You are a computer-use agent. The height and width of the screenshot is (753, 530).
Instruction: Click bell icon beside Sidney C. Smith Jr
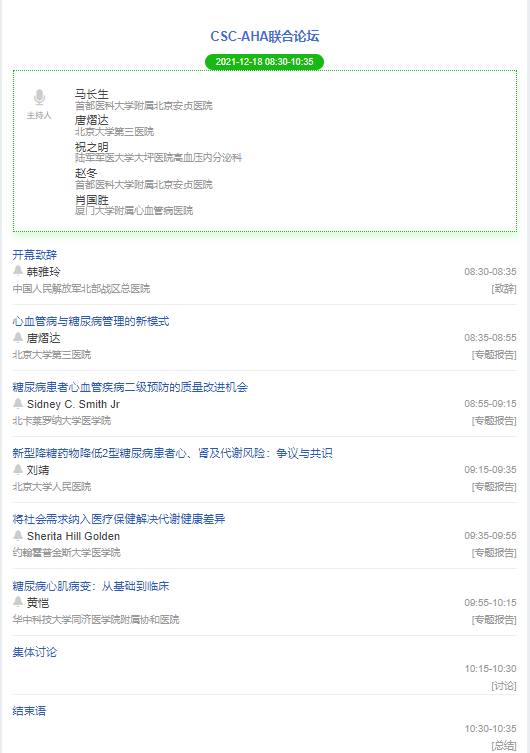(18, 403)
